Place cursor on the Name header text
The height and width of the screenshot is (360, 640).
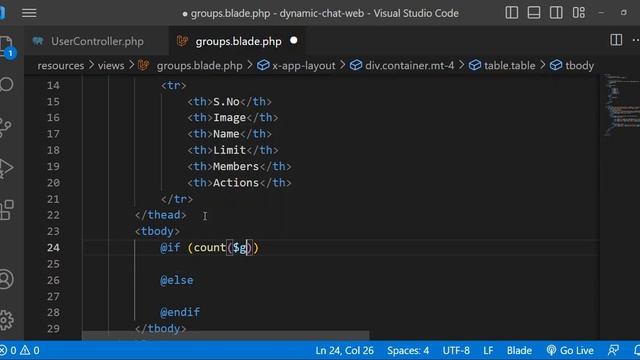point(226,134)
